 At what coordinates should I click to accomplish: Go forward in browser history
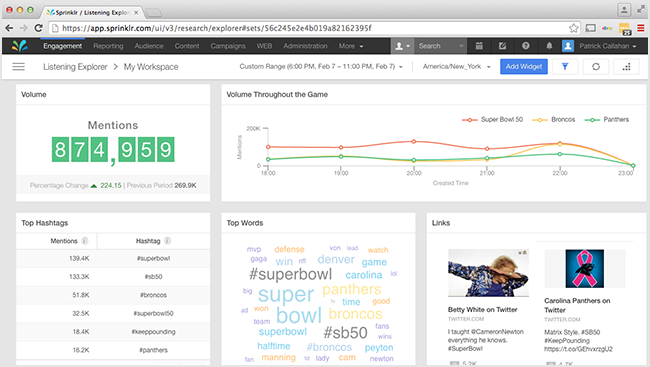[x=24, y=28]
